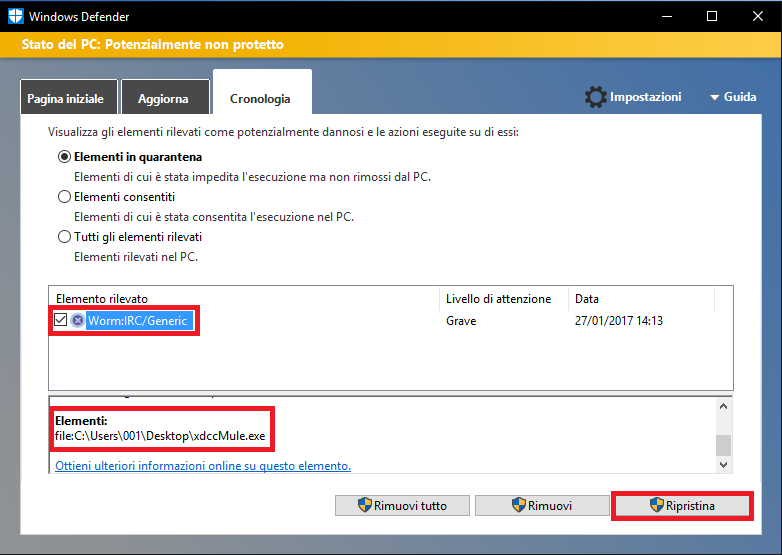Image resolution: width=782 pixels, height=555 pixels.
Task: Click the threat icon beside Worm:IRC/Generic
Action: [x=78, y=321]
